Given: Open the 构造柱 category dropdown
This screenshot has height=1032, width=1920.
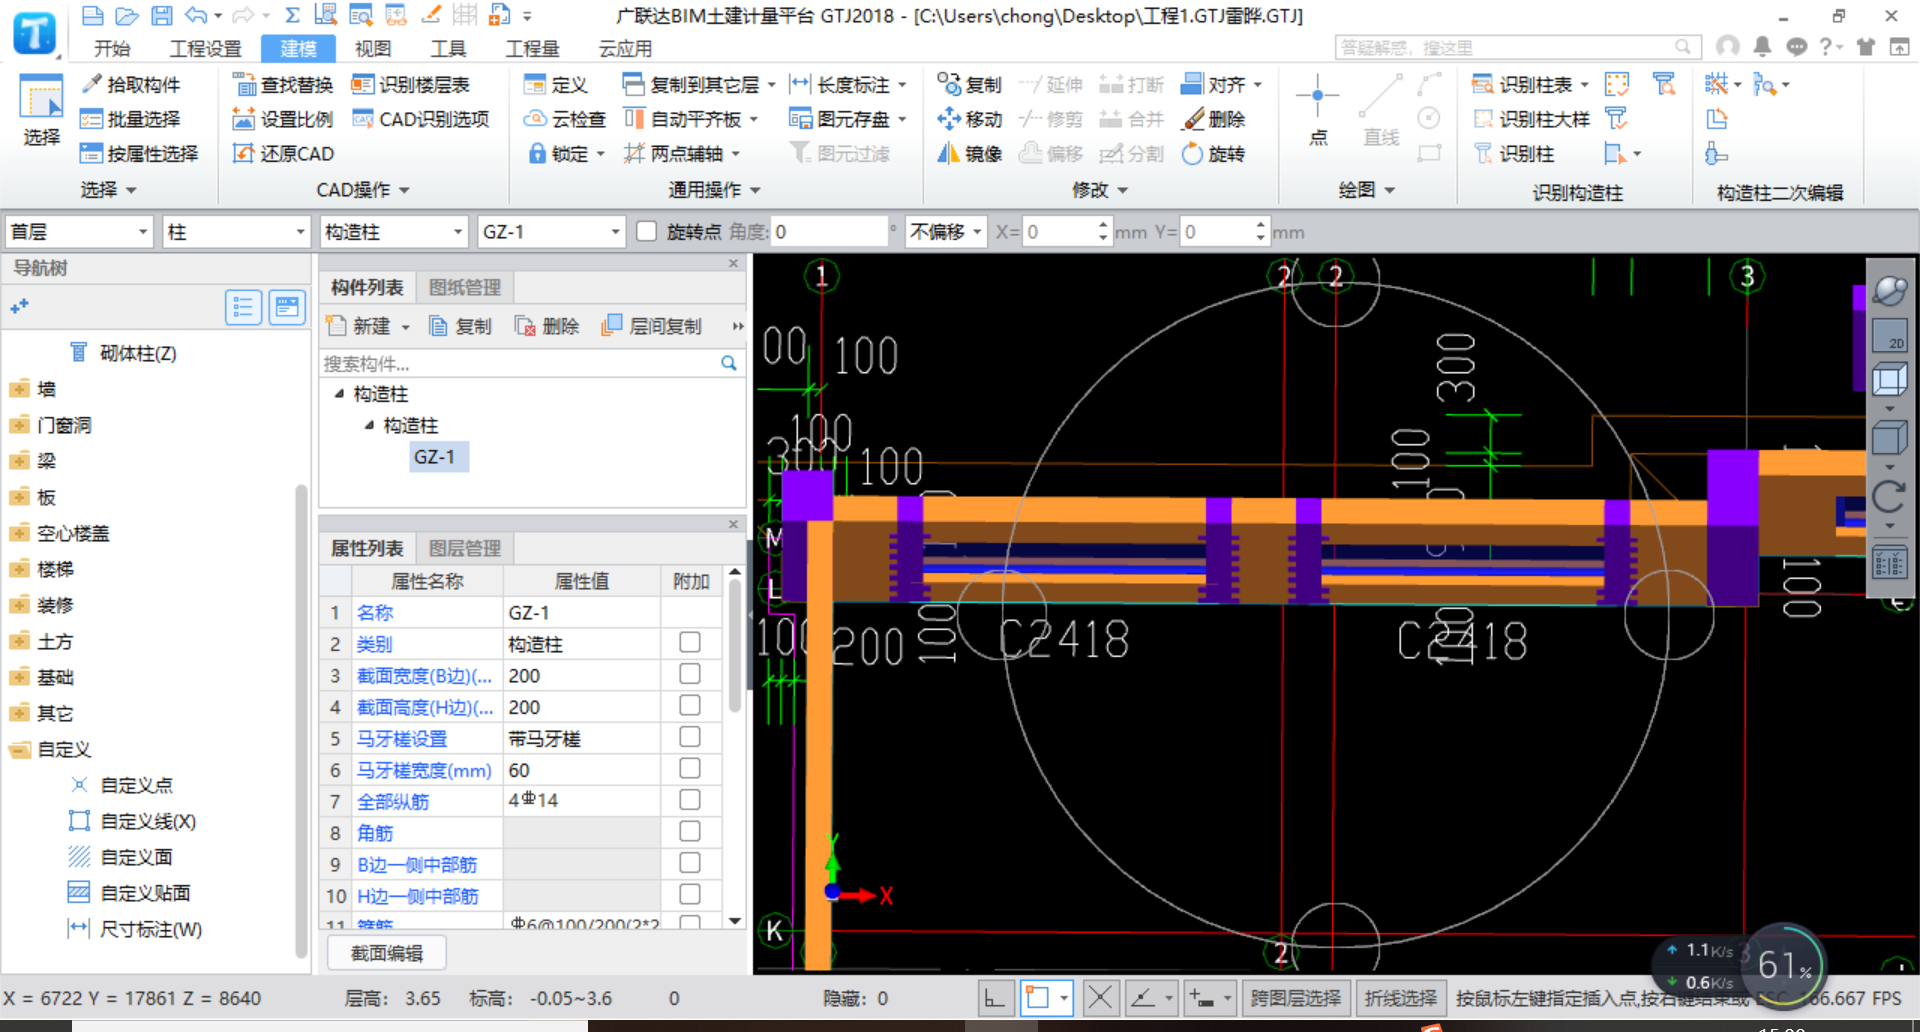Looking at the screenshot, I should pos(394,232).
